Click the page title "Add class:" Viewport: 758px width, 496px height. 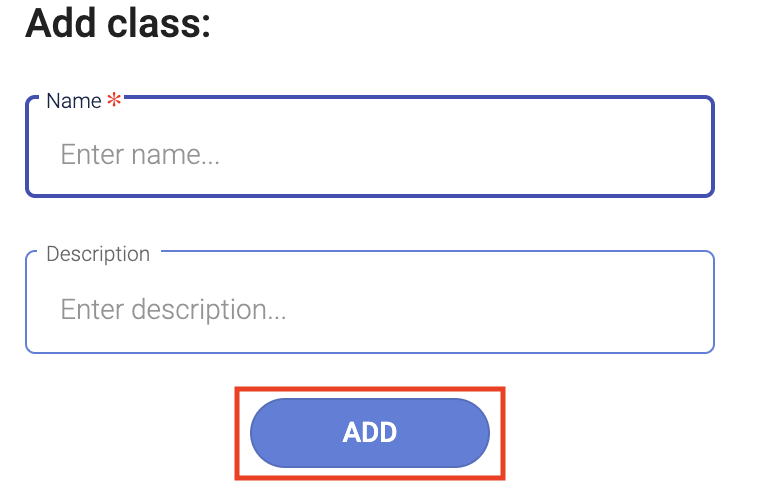pos(118,24)
